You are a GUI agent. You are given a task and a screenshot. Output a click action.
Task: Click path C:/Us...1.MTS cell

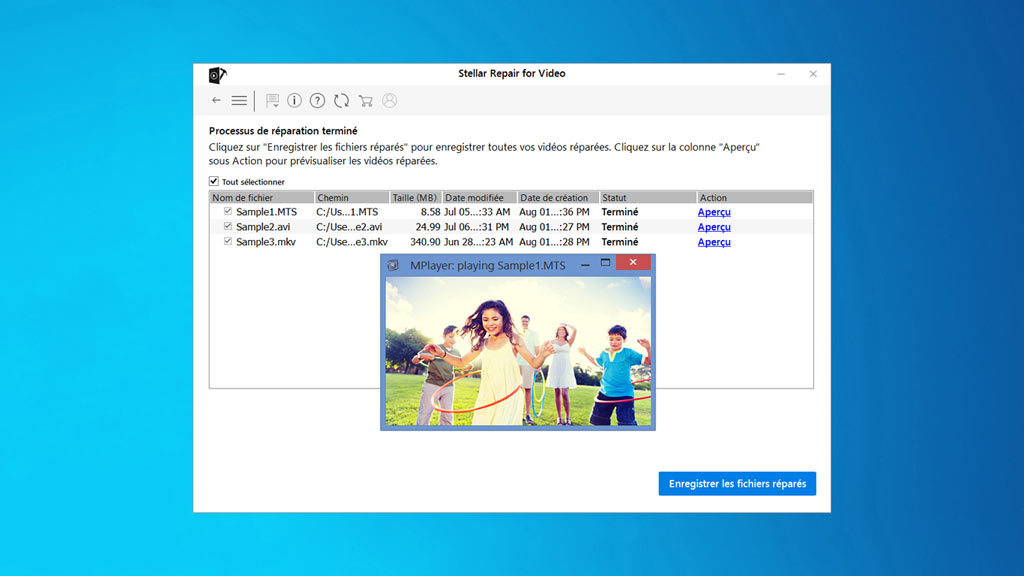347,212
